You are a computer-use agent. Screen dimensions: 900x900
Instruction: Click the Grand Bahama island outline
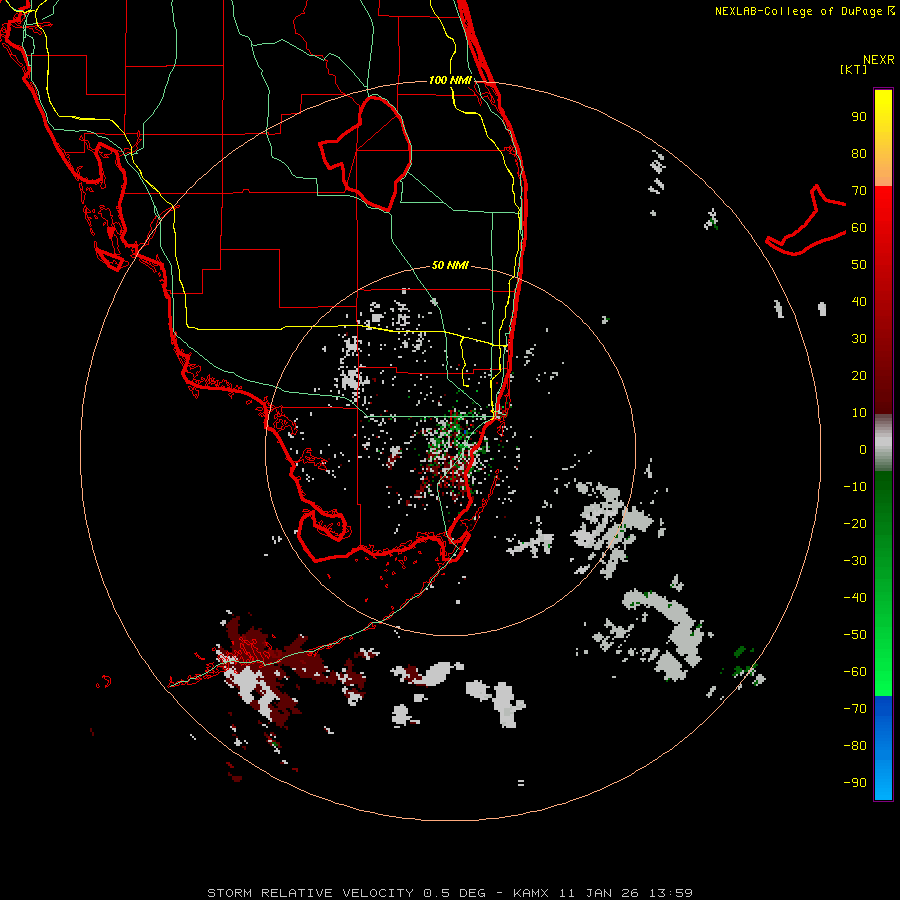(x=805, y=220)
